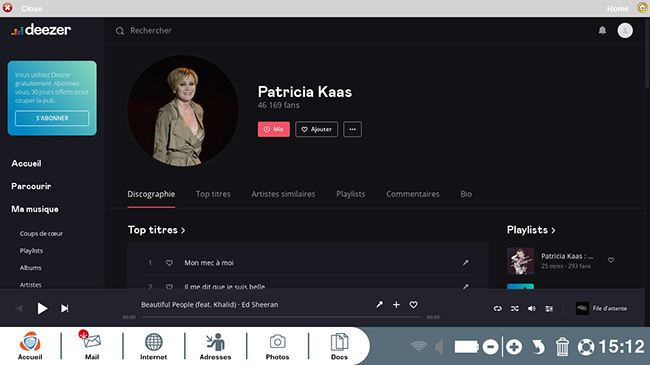Open File d'attente queue
The height and width of the screenshot is (365, 650).
click(x=609, y=308)
